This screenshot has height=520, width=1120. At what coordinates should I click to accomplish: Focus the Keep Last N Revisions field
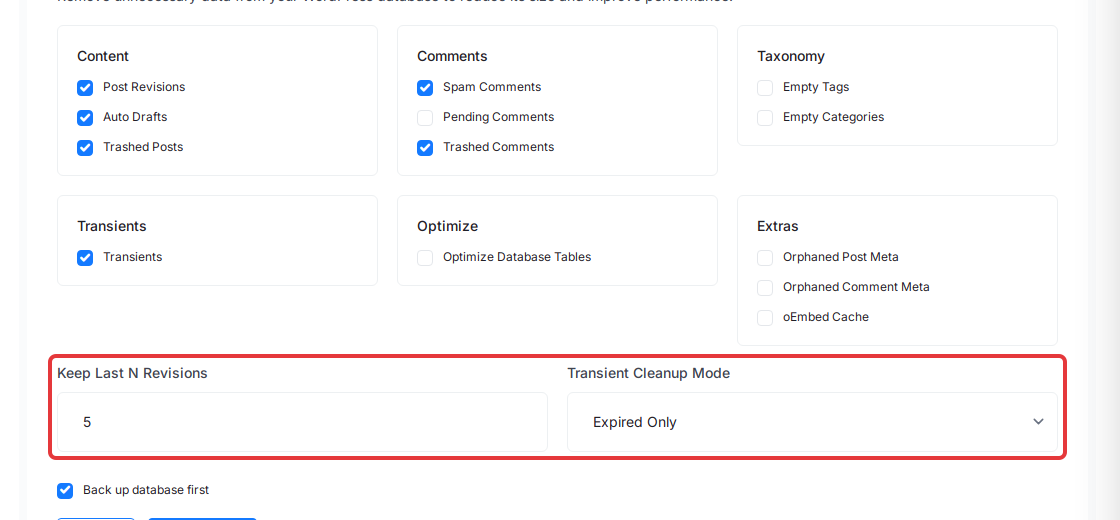[x=302, y=422]
